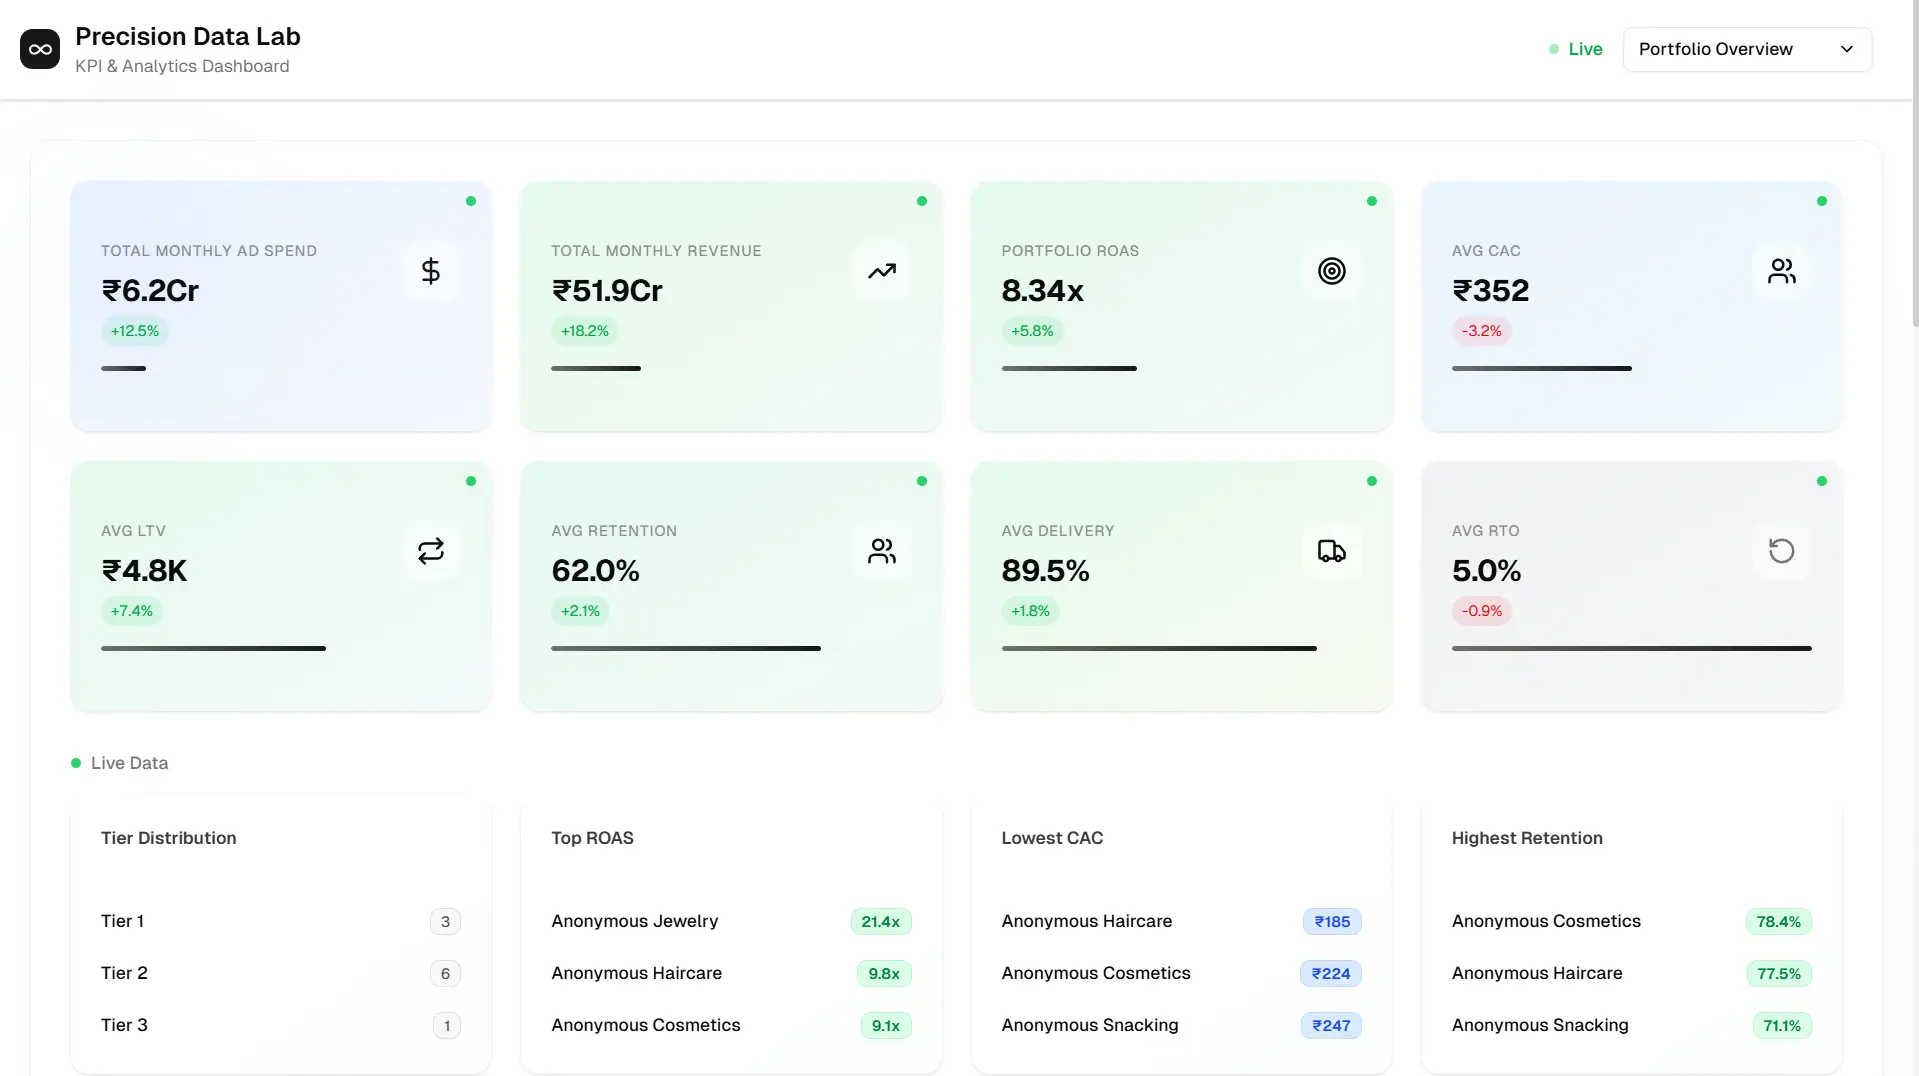The height and width of the screenshot is (1076, 1919).
Task: Open the Portfolio Overview dropdown
Action: coord(1746,49)
